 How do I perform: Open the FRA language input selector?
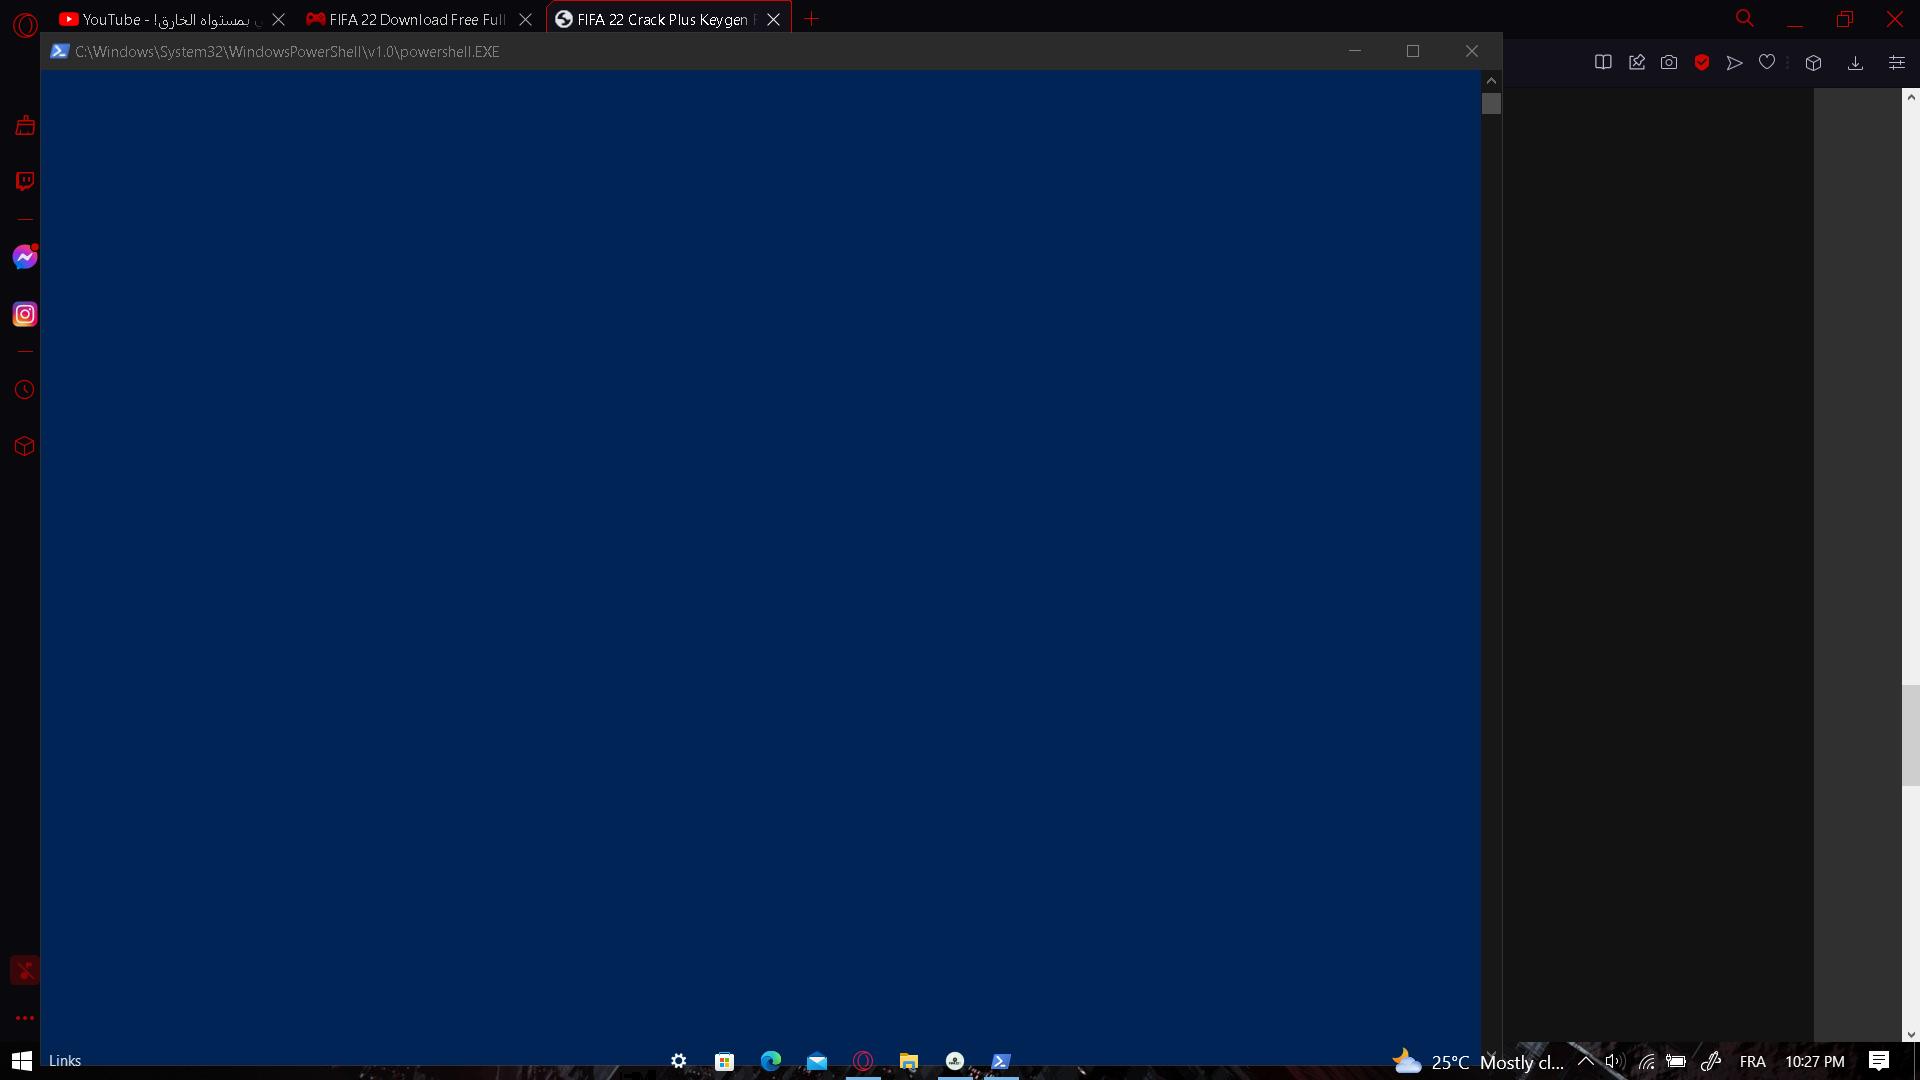1752,1061
